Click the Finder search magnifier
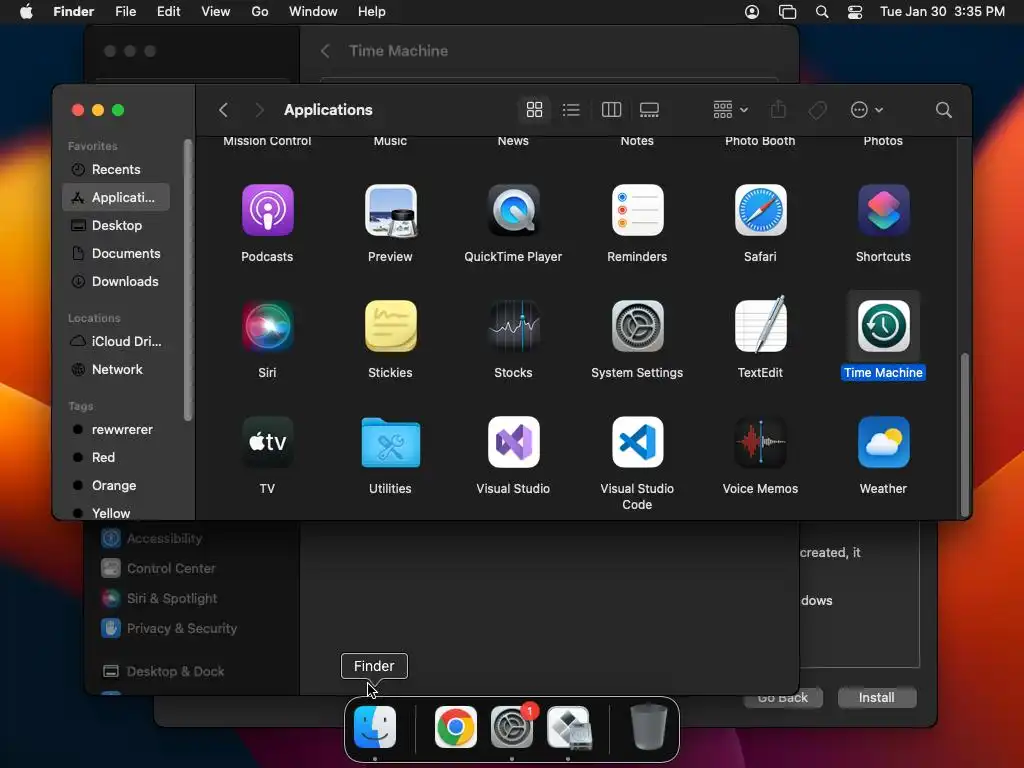1024x768 pixels. (943, 110)
